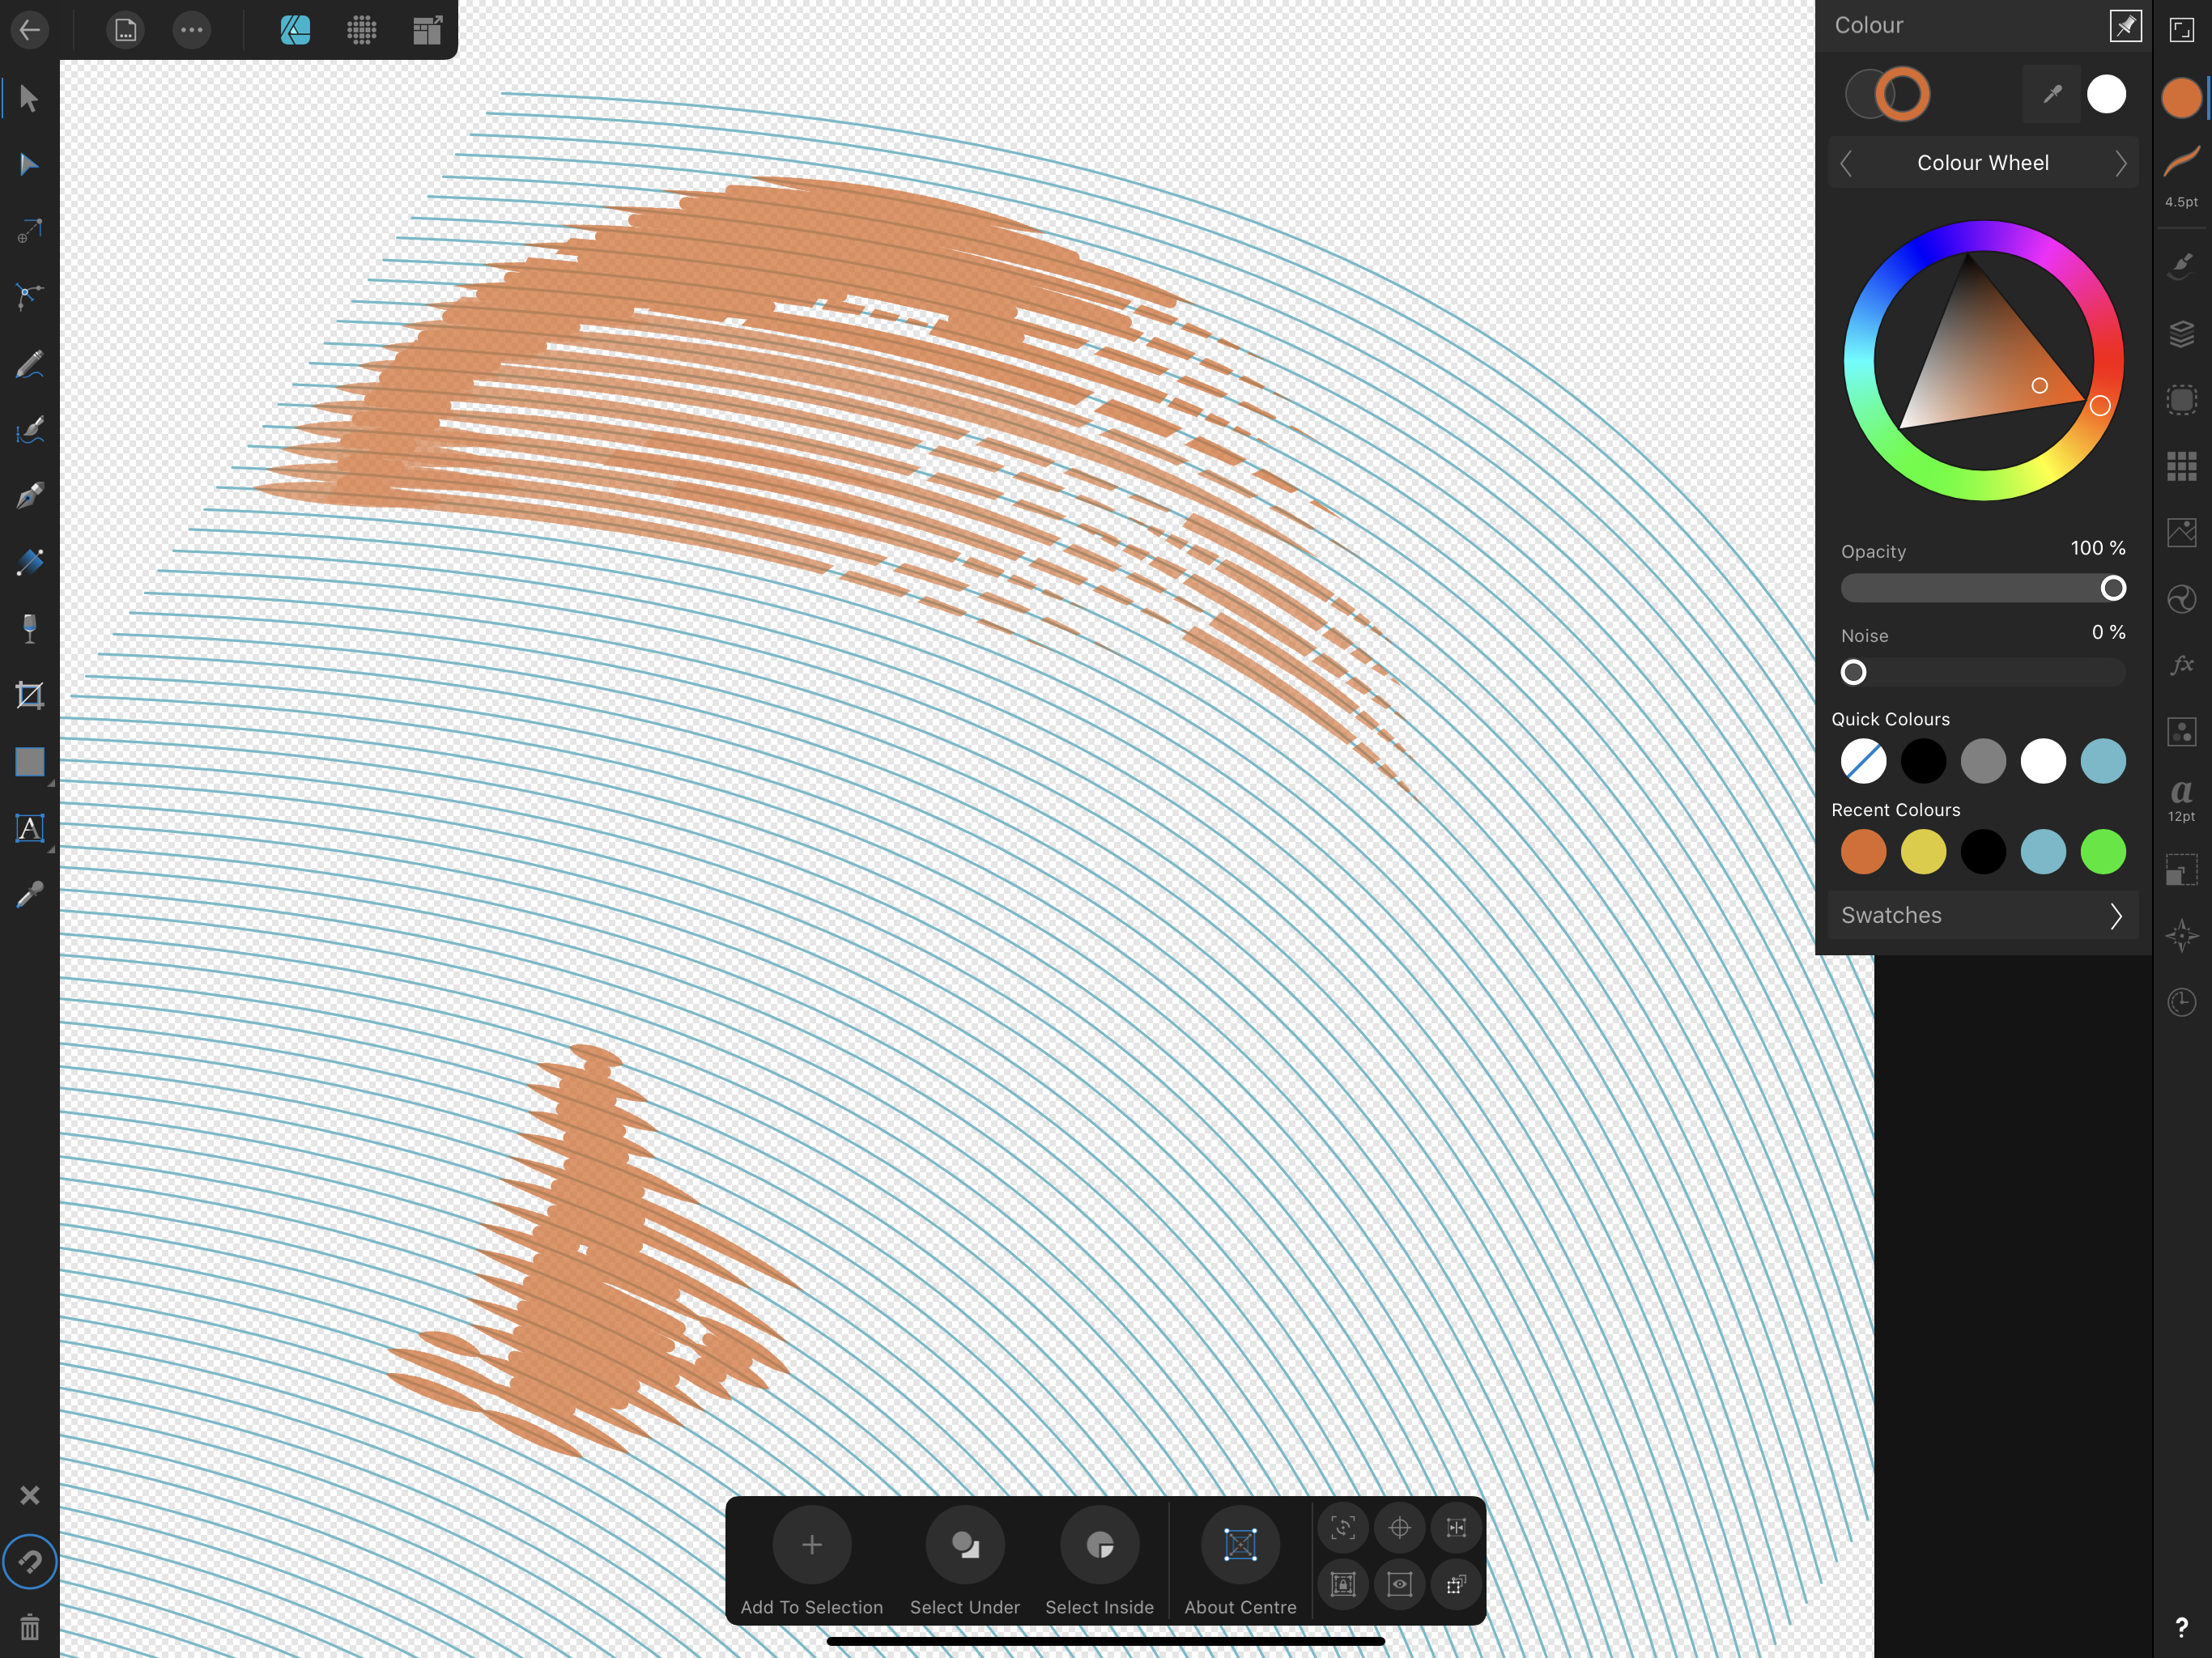Switch to the Designer persona

pos(295,30)
